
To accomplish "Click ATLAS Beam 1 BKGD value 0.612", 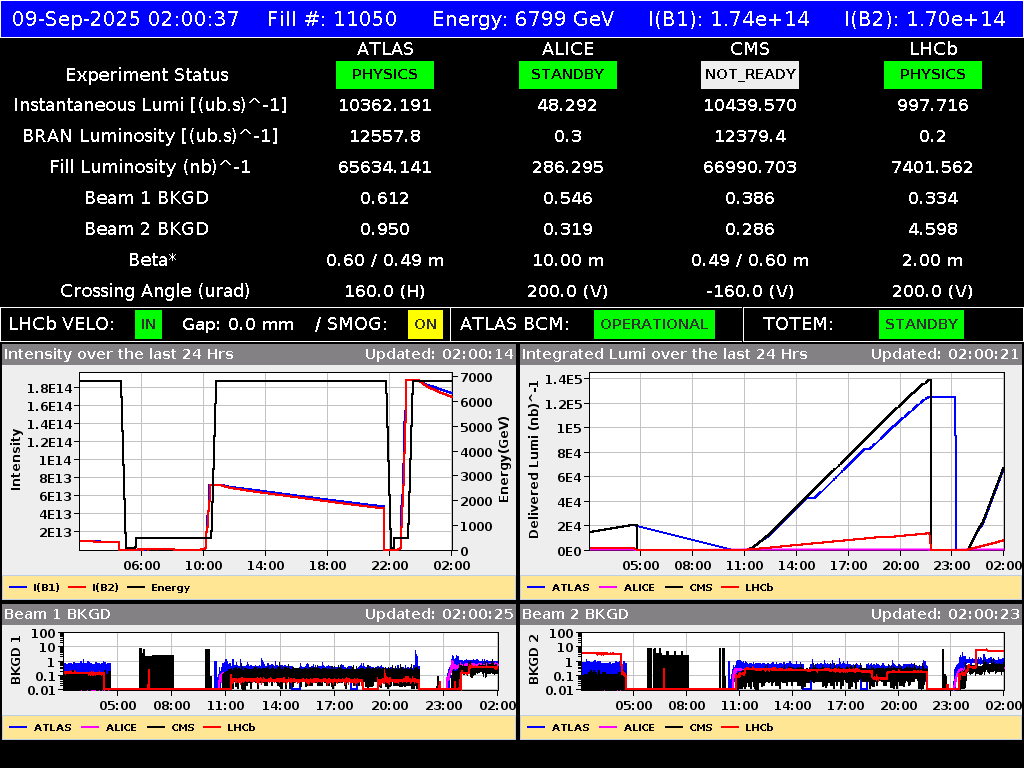I will pyautogui.click(x=385, y=198).
